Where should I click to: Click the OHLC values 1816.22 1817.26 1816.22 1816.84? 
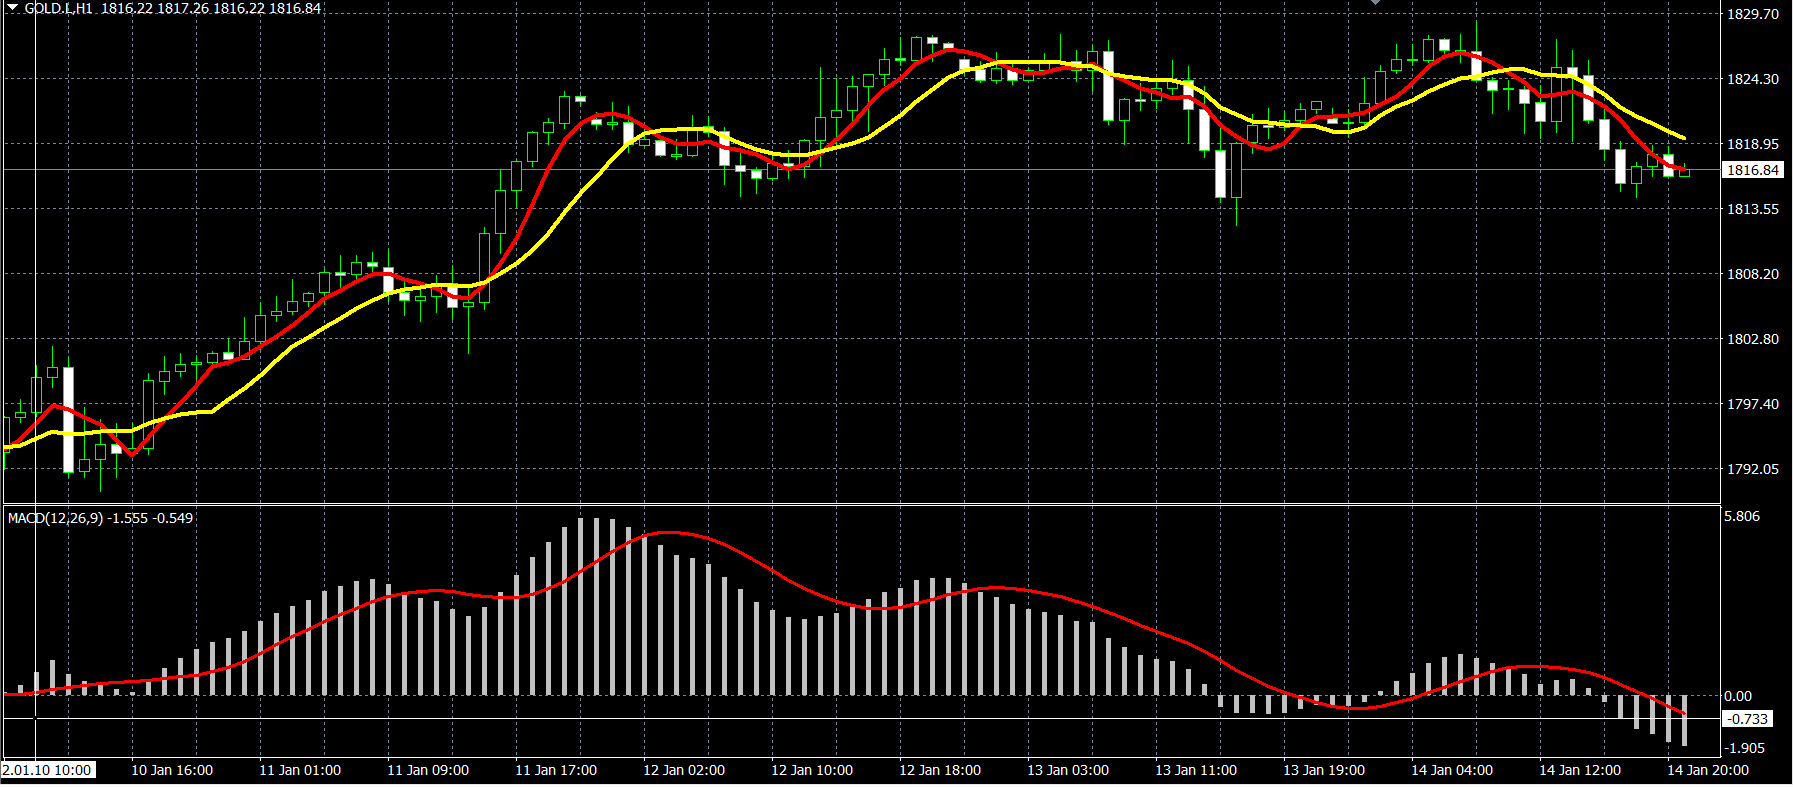click(x=211, y=8)
